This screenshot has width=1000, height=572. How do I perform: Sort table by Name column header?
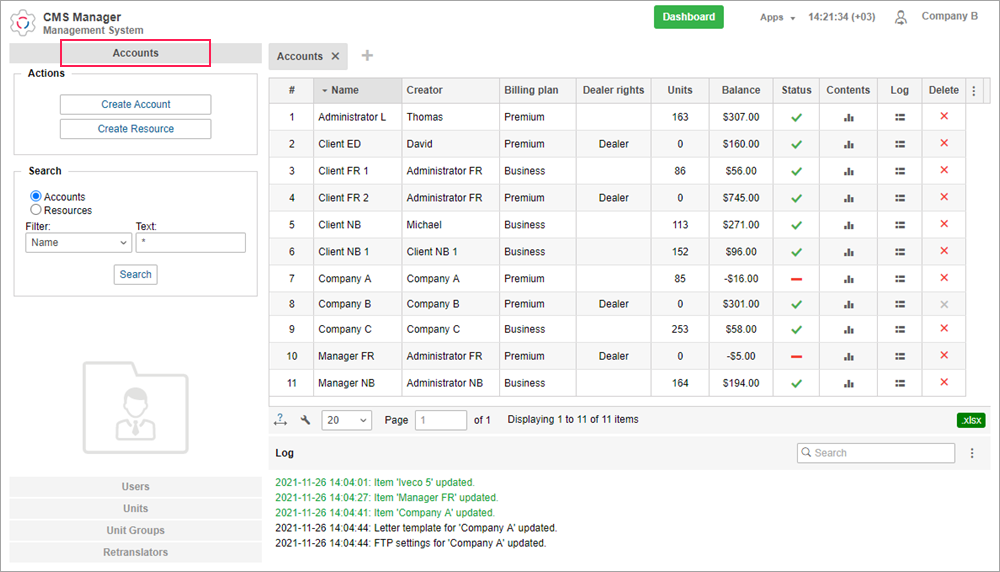click(357, 91)
